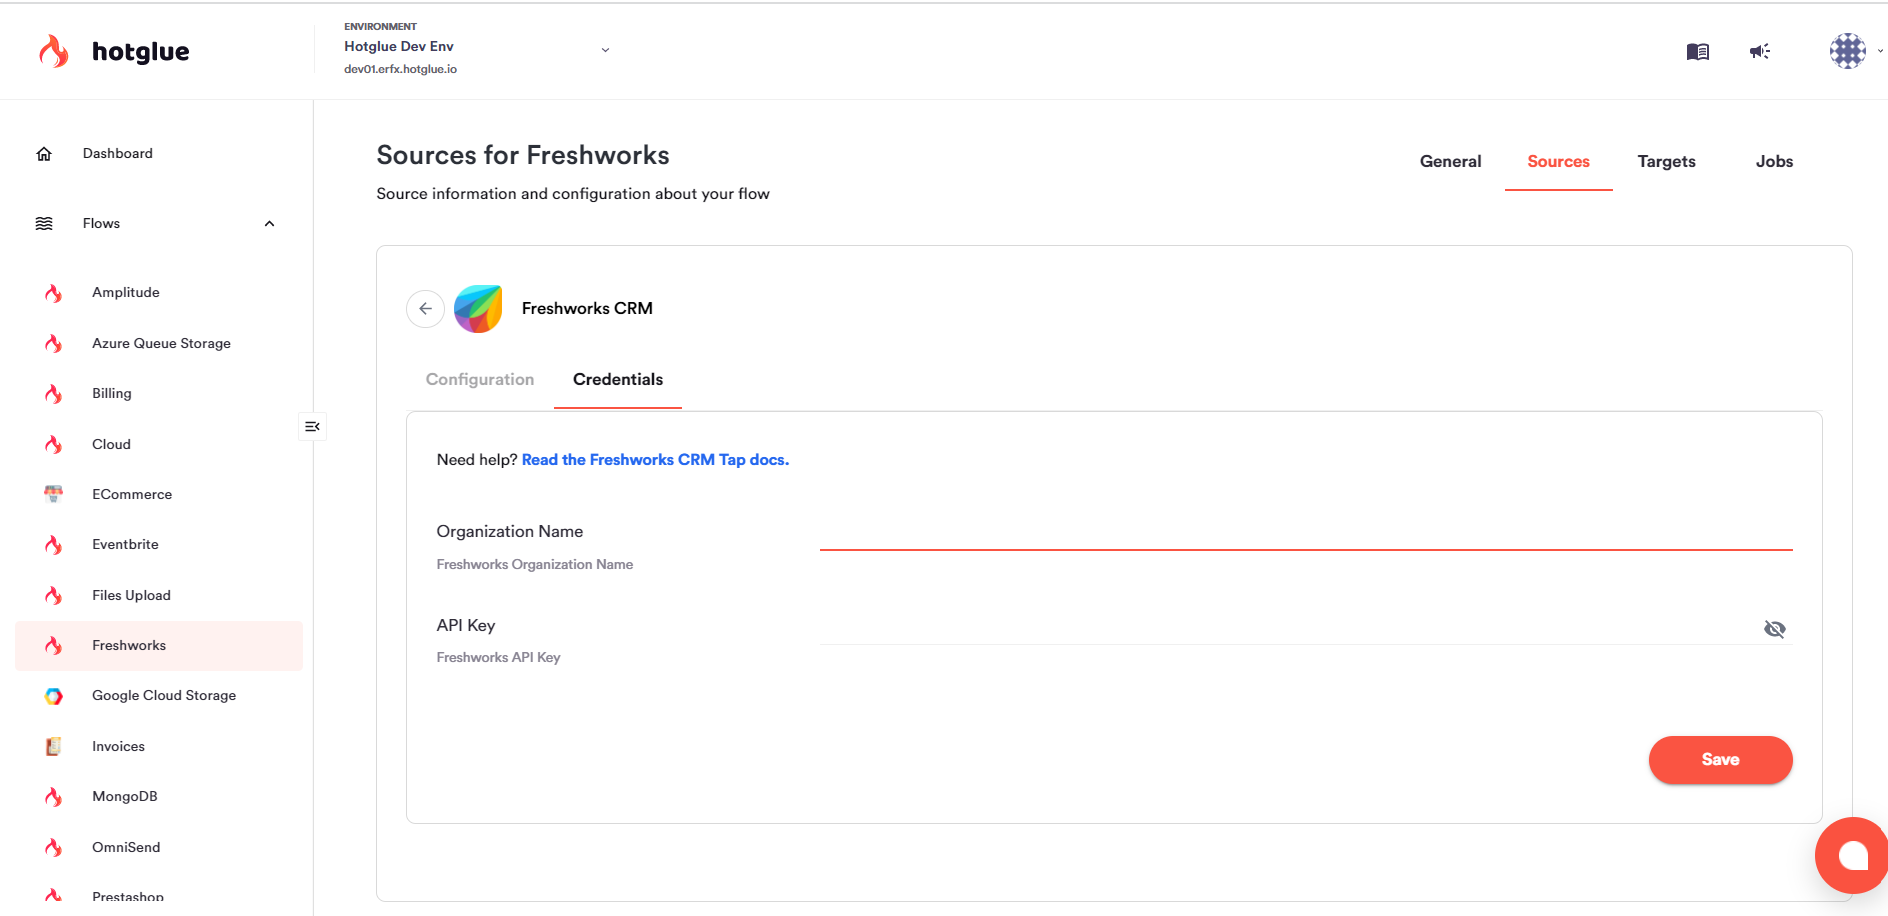Screen dimensions: 1888x916
Task: Click the Google Cloud Storage icon
Action: pyautogui.click(x=54, y=696)
